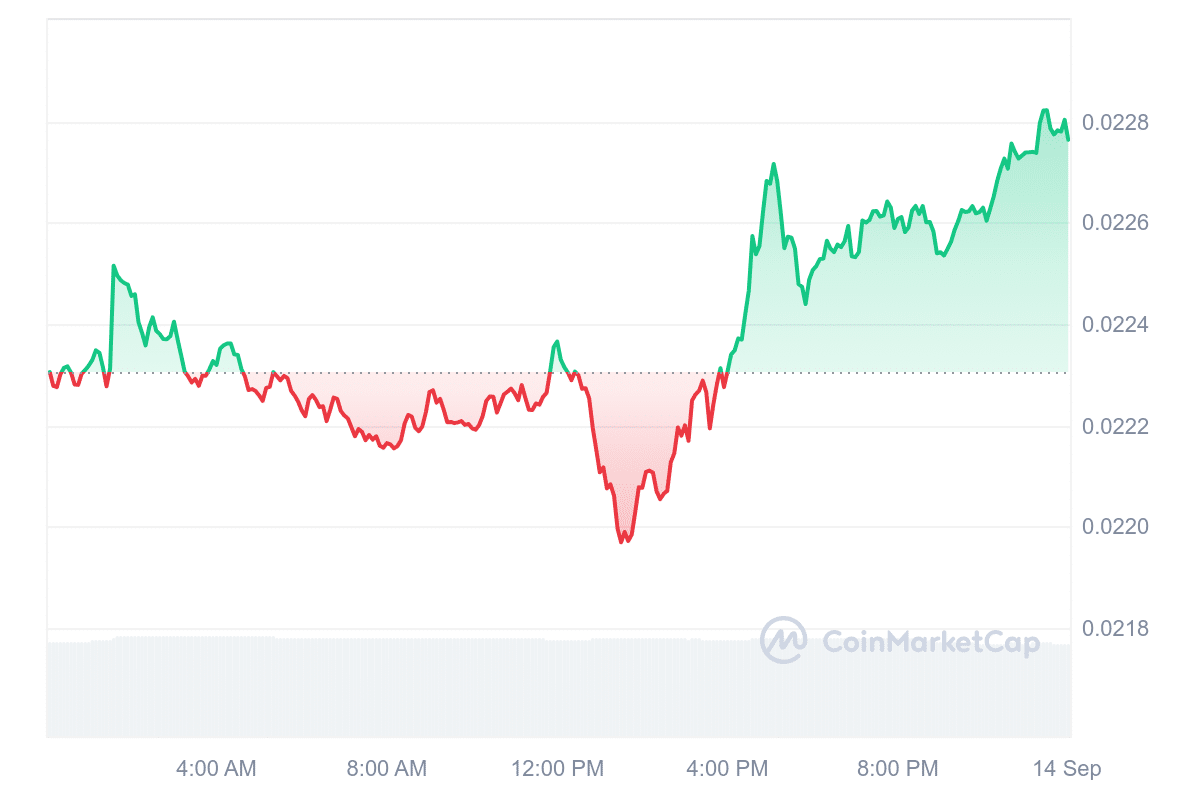Click the 8:00 AM time axis label
Screen dimensions: 1200x800
[x=387, y=769]
